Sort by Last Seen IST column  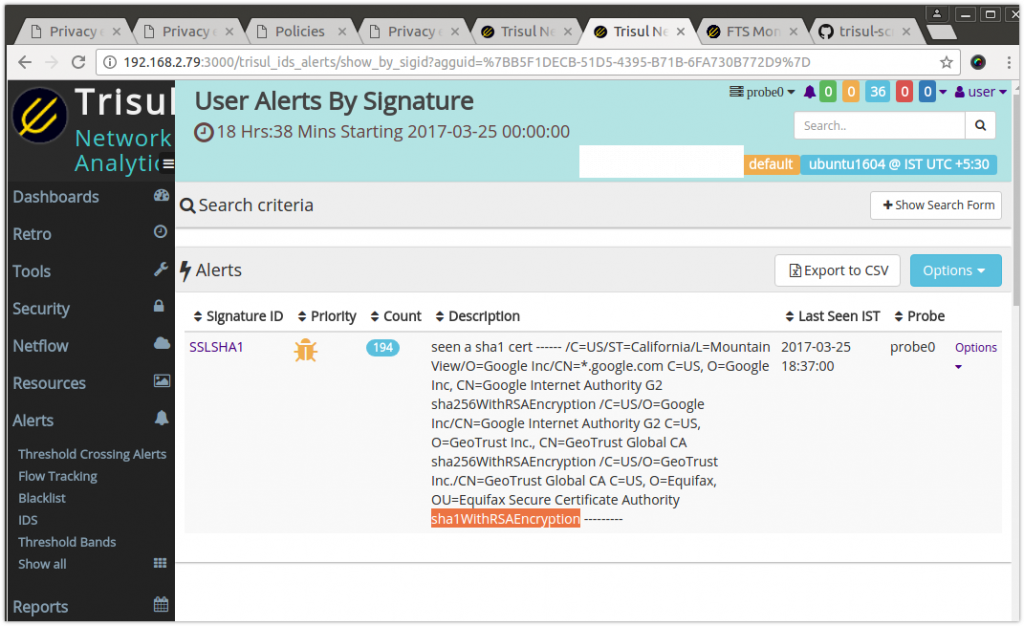[832, 316]
